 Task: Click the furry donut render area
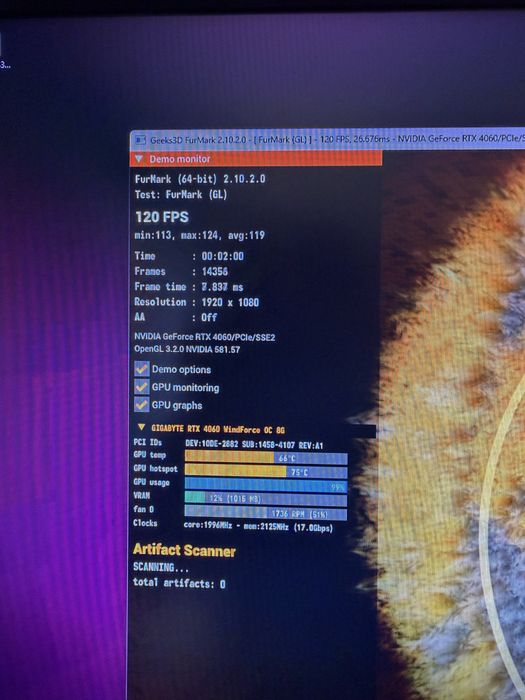[x=453, y=424]
